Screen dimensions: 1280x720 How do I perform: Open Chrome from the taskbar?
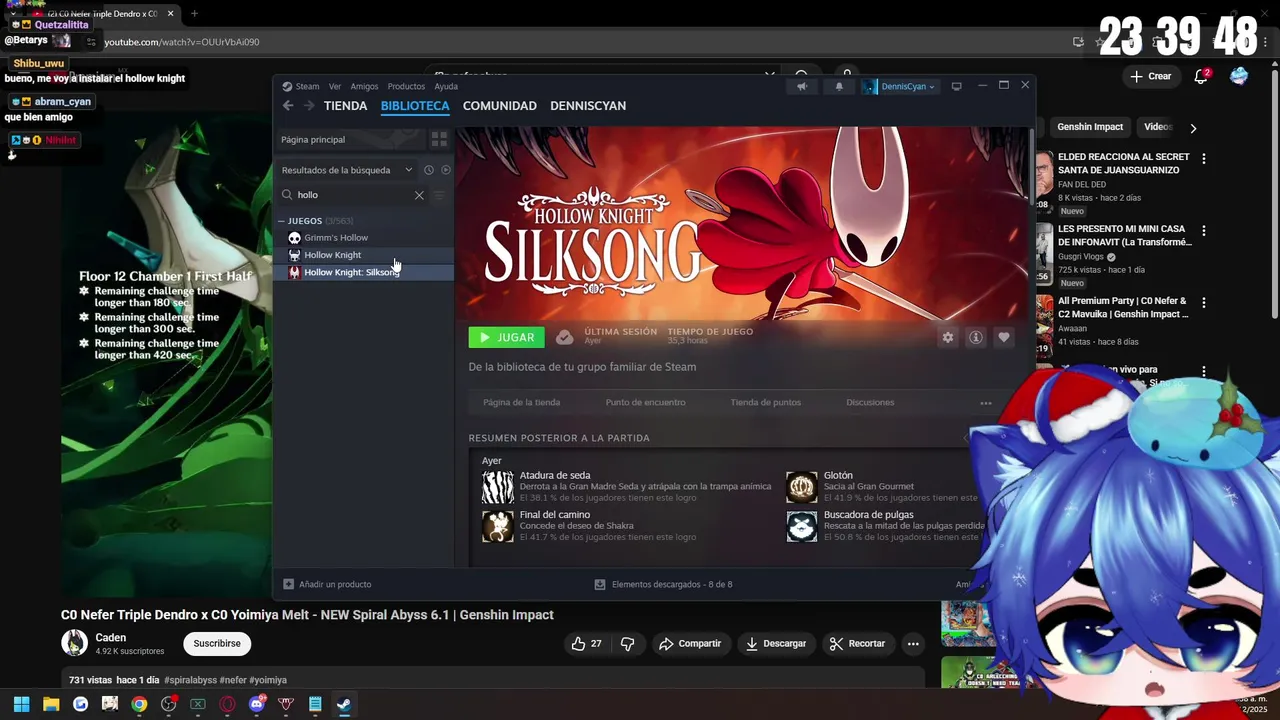tap(139, 704)
